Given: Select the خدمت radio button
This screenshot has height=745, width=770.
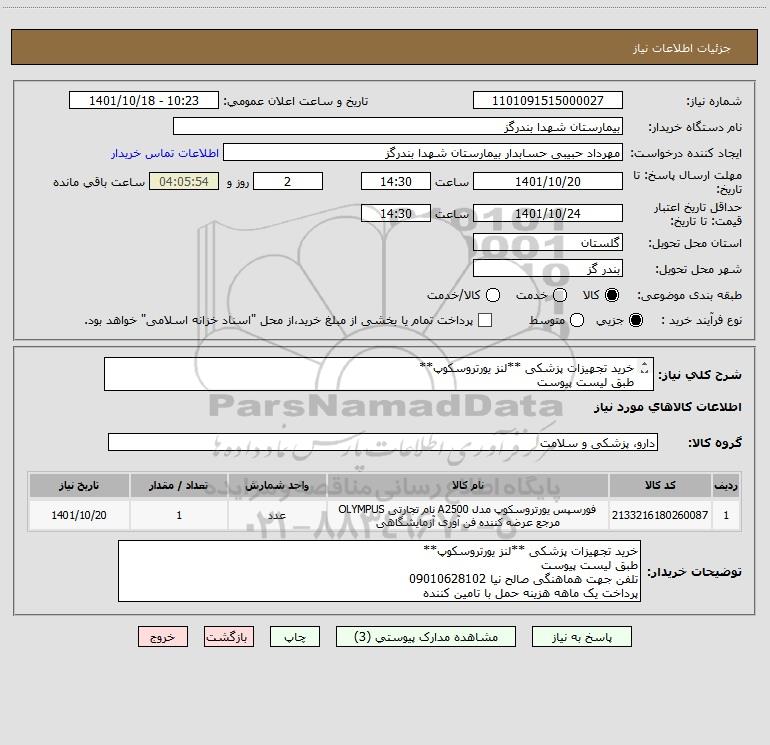Looking at the screenshot, I should [560, 295].
